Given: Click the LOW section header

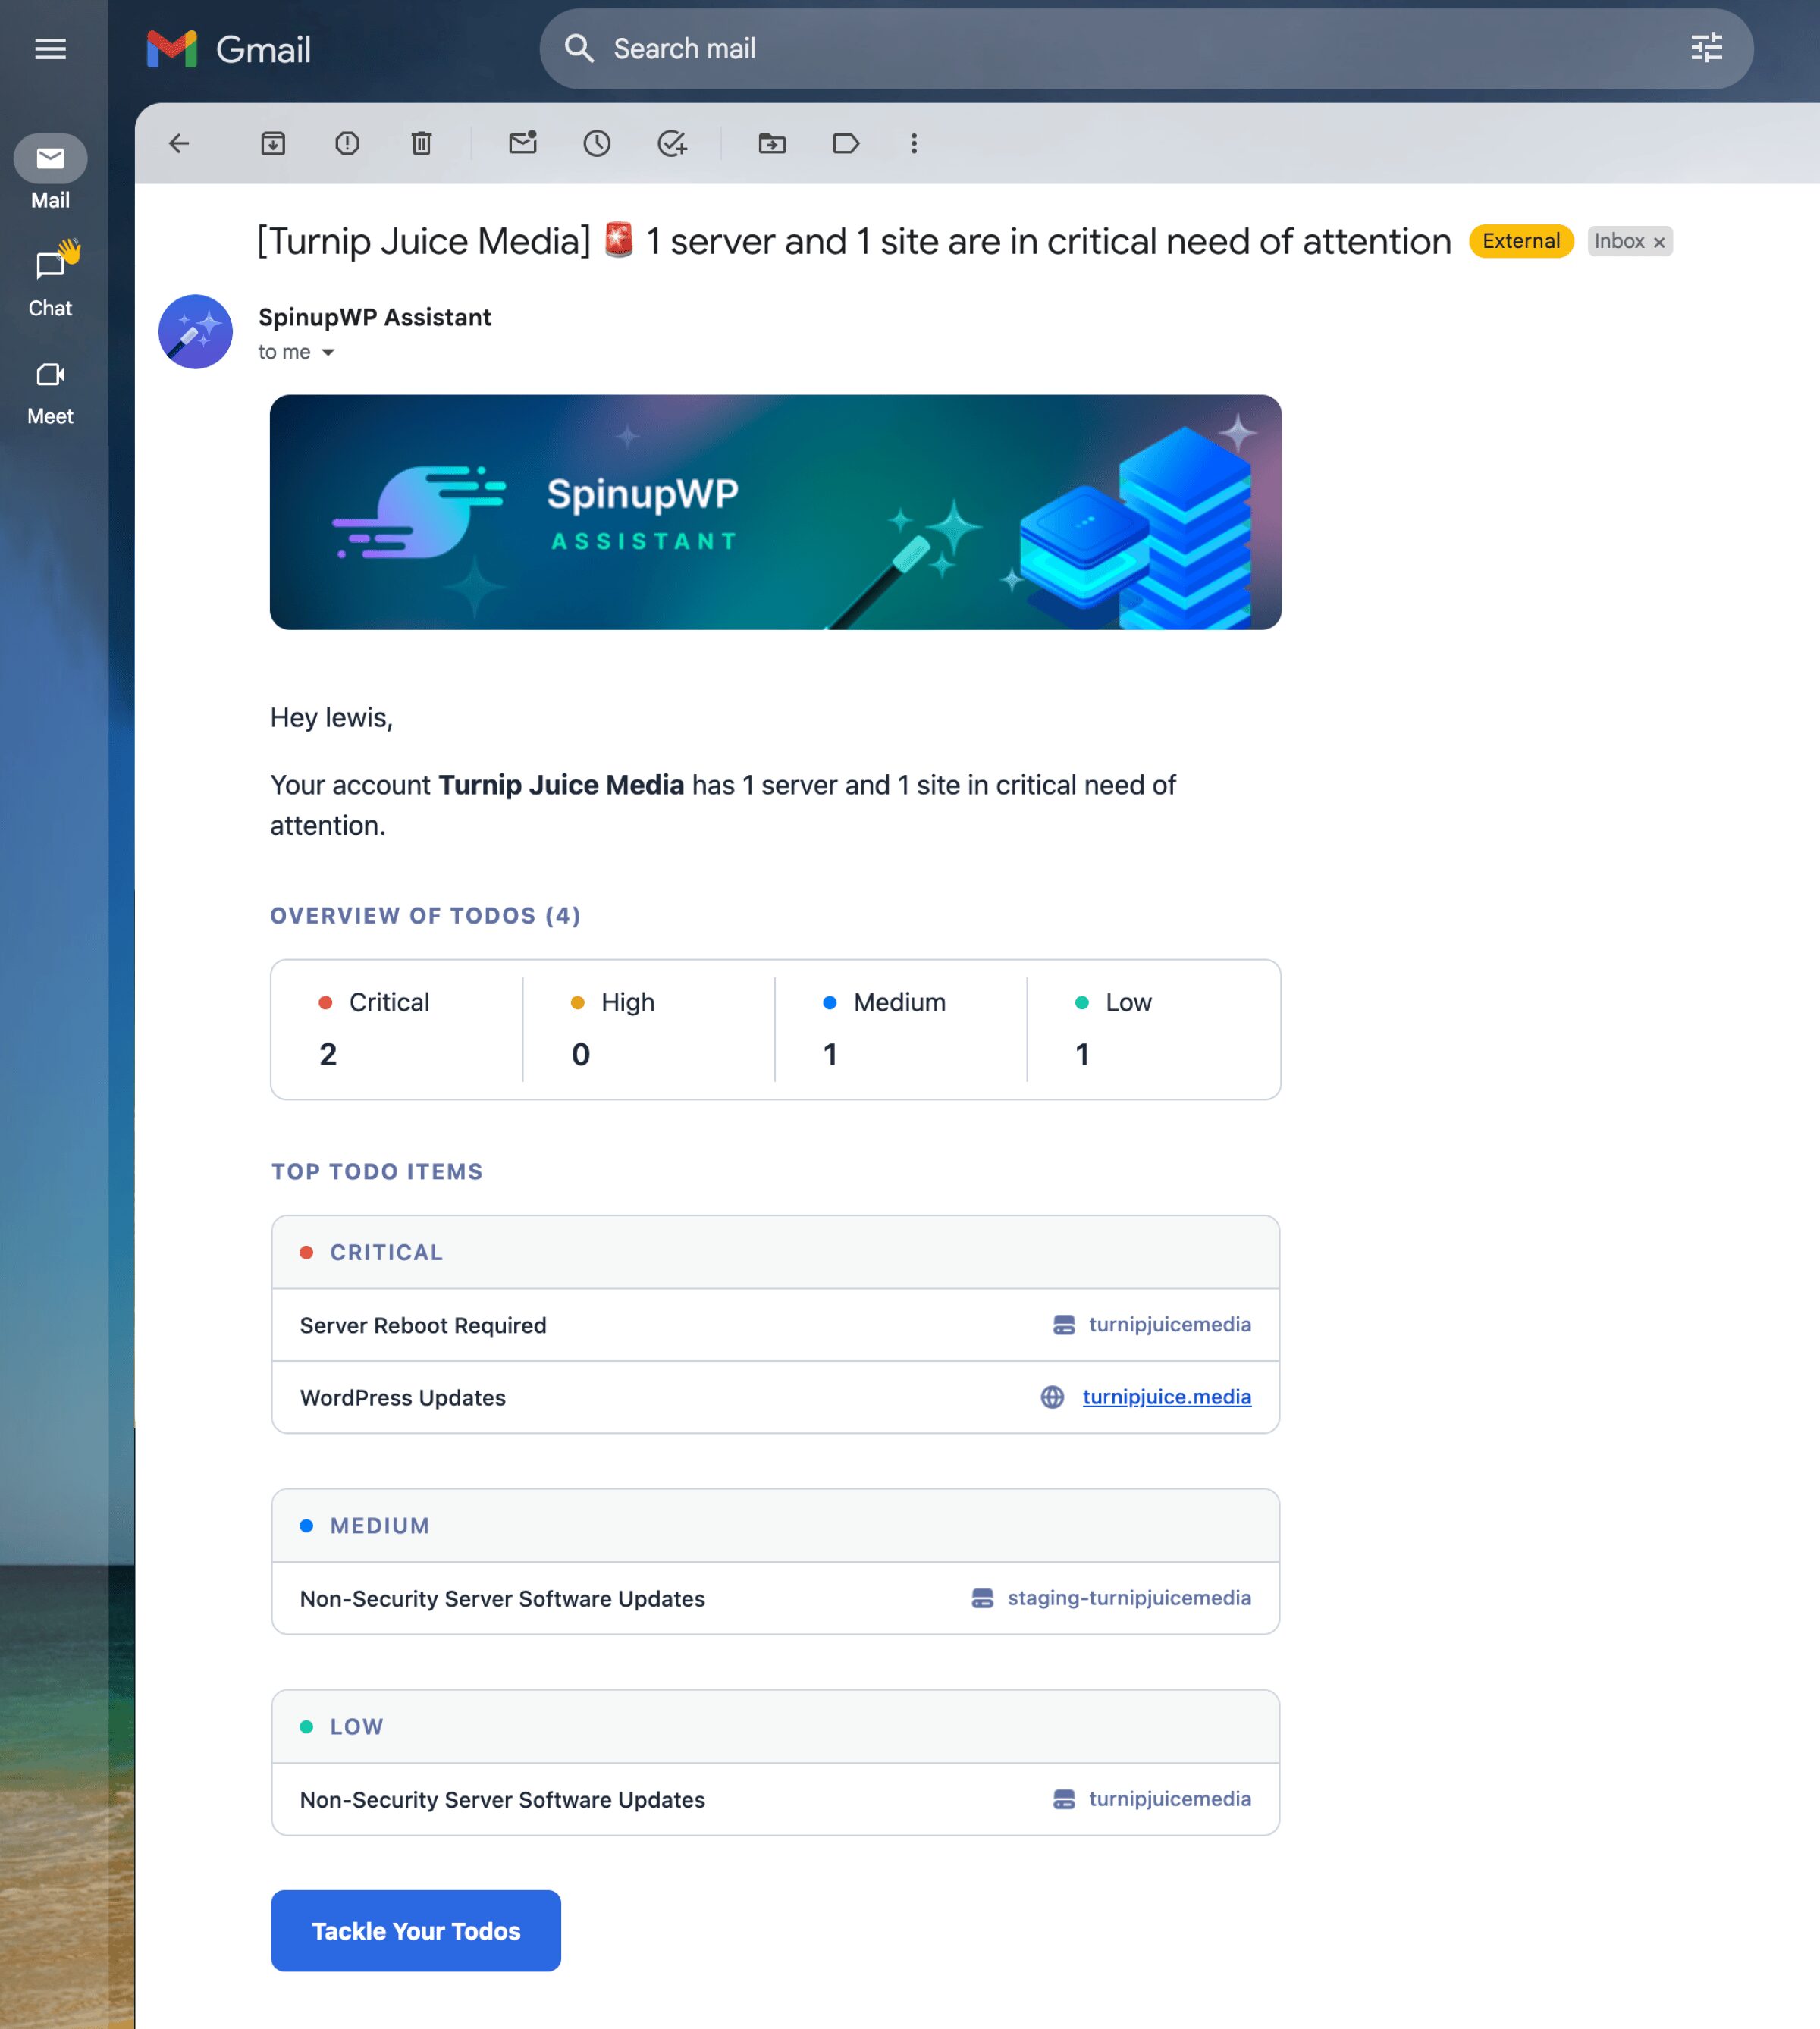Looking at the screenshot, I should [x=775, y=1727].
